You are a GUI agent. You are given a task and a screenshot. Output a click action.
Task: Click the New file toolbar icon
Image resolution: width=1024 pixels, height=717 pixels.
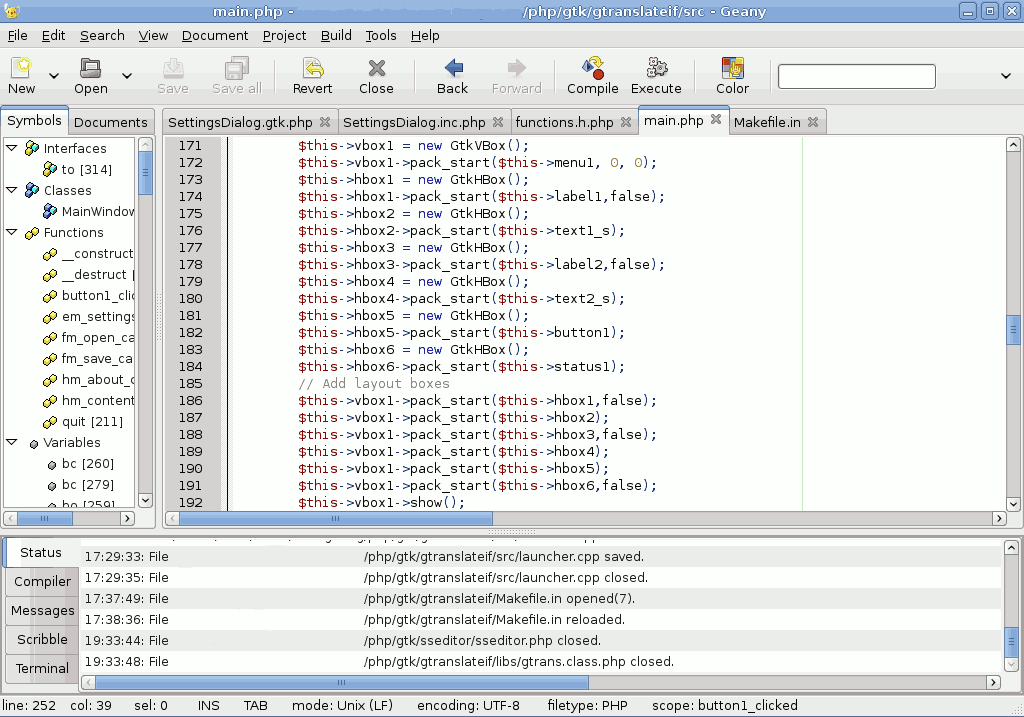click(x=22, y=68)
